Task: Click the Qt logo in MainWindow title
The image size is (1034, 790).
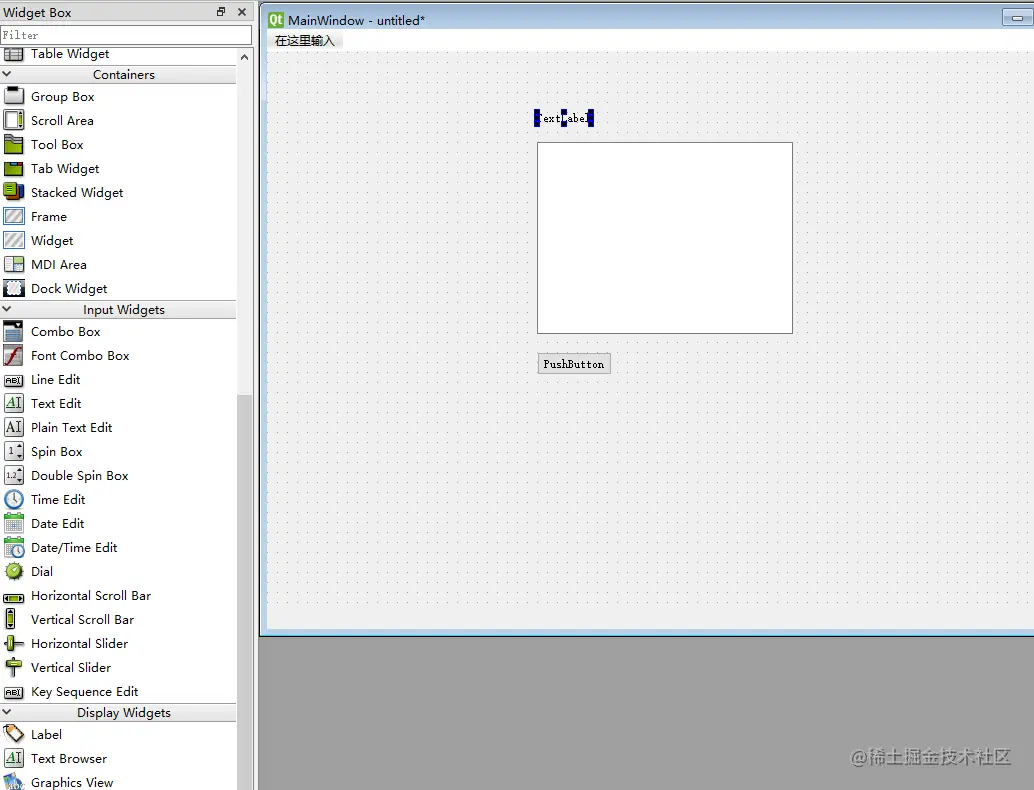Action: pos(276,20)
